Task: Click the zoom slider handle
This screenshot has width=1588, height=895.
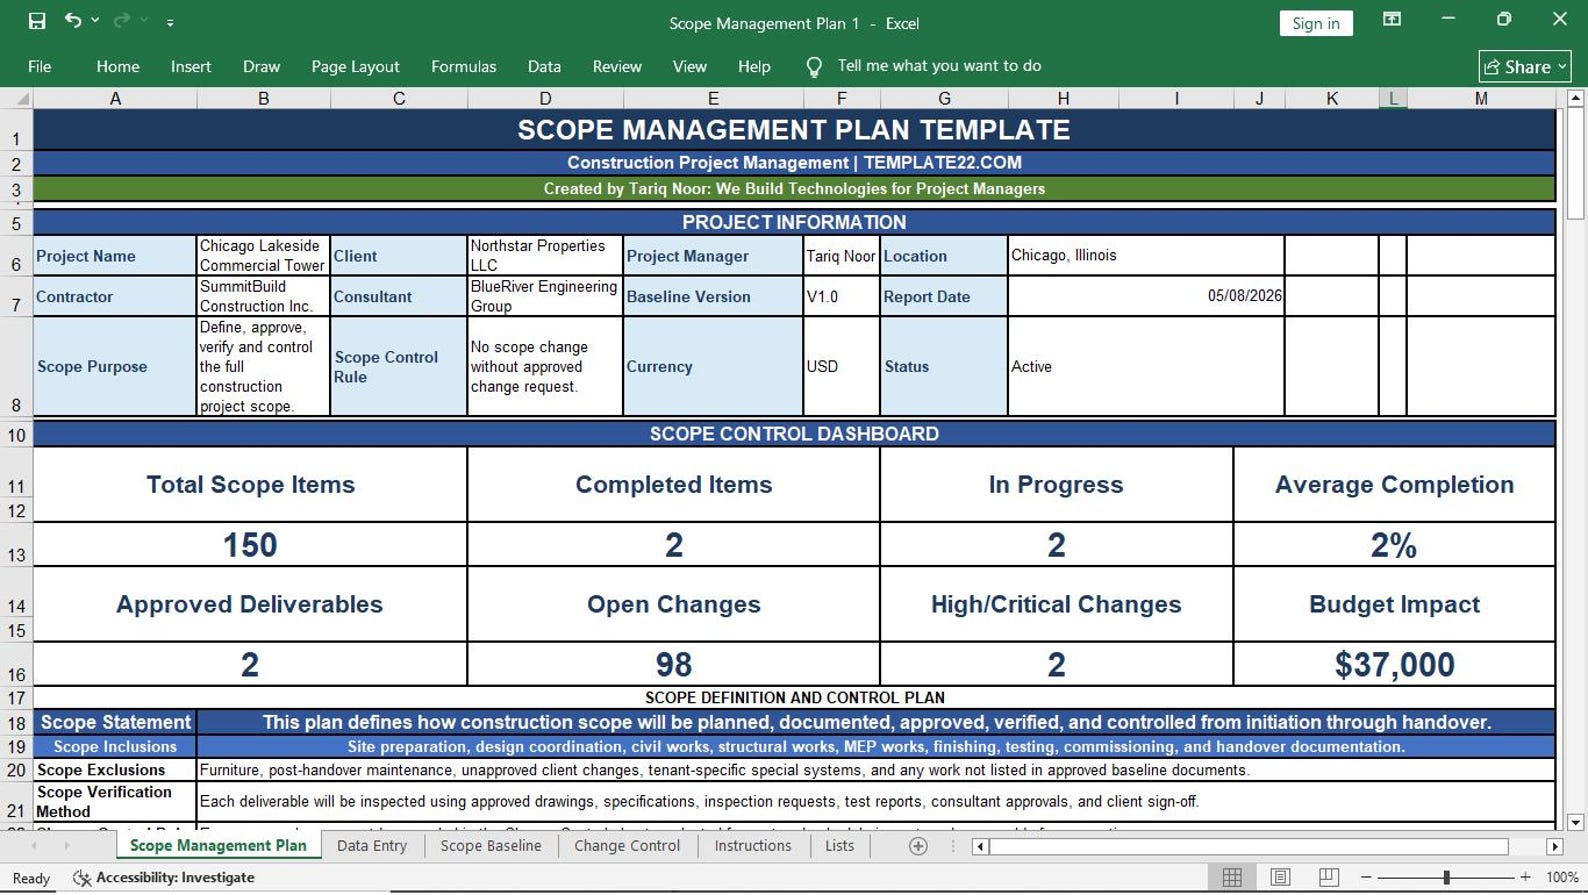Action: point(1446,877)
